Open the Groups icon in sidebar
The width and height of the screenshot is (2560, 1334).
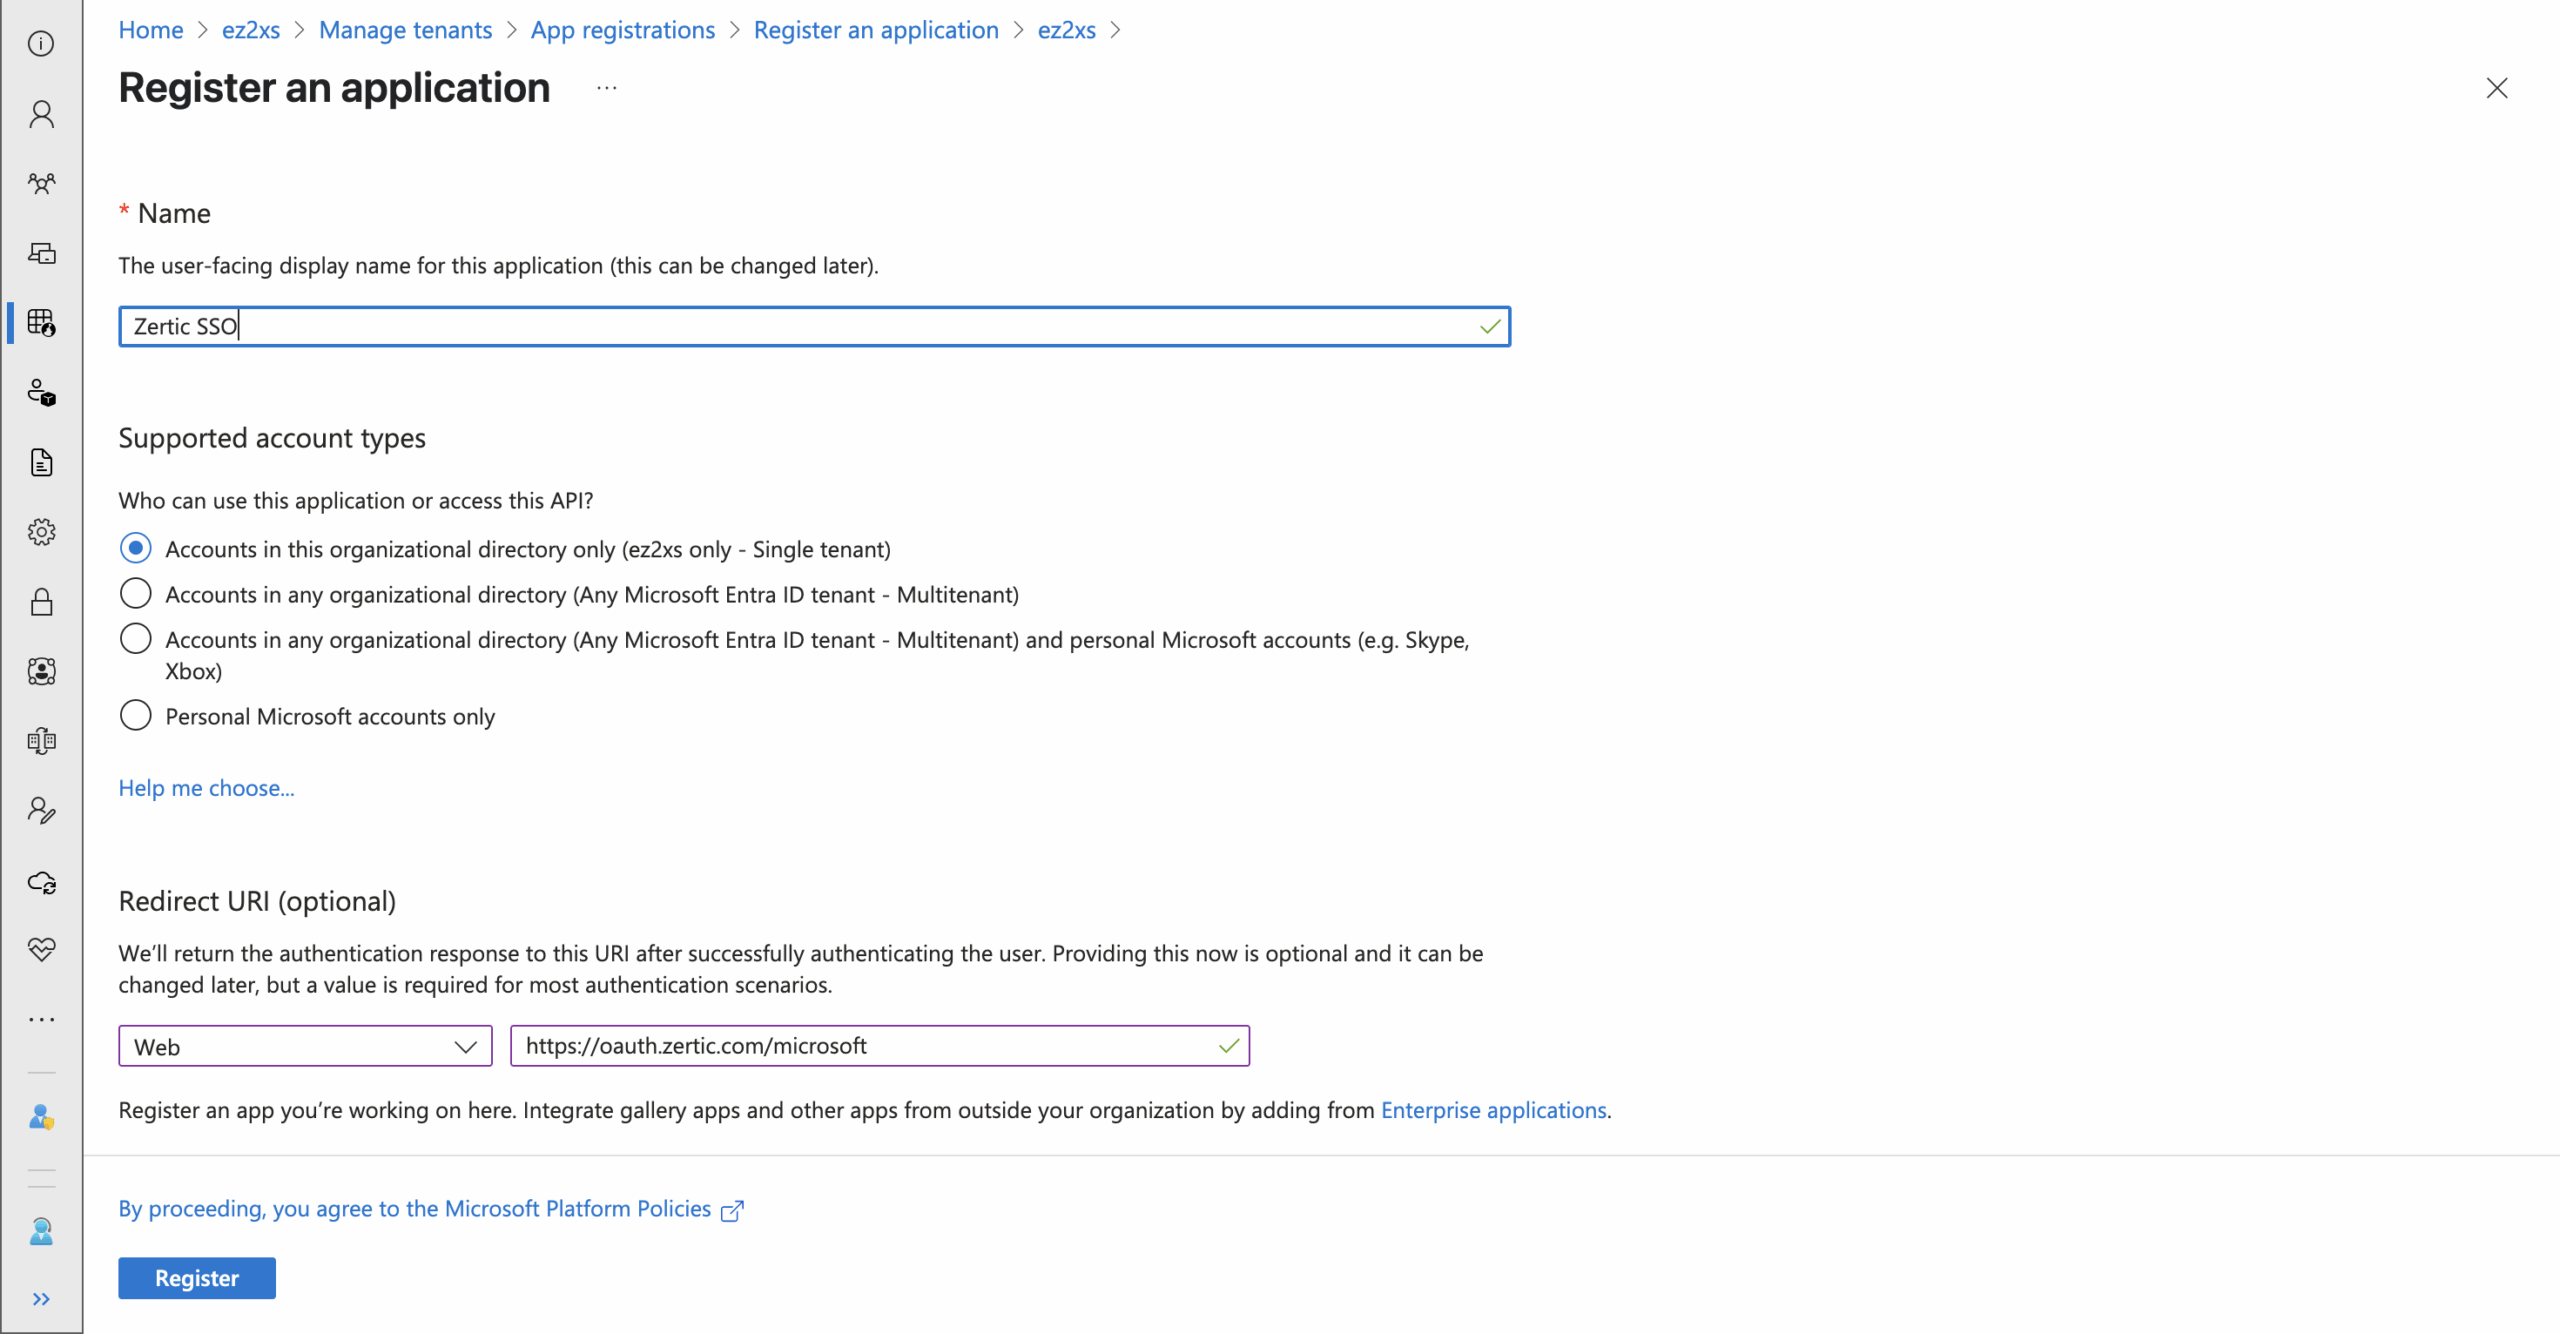(41, 183)
